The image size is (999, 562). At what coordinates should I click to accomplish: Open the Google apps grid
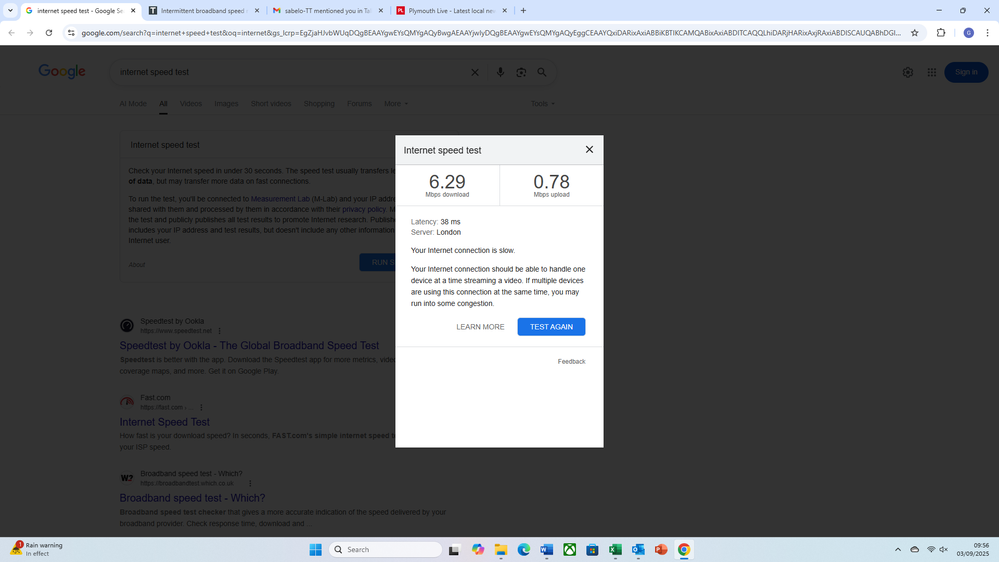(932, 72)
